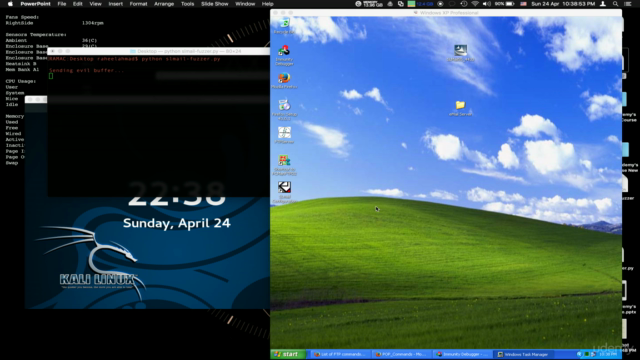Select the PCManFTPD shortcut icon
The height and width of the screenshot is (360, 640).
pyautogui.click(x=284, y=164)
